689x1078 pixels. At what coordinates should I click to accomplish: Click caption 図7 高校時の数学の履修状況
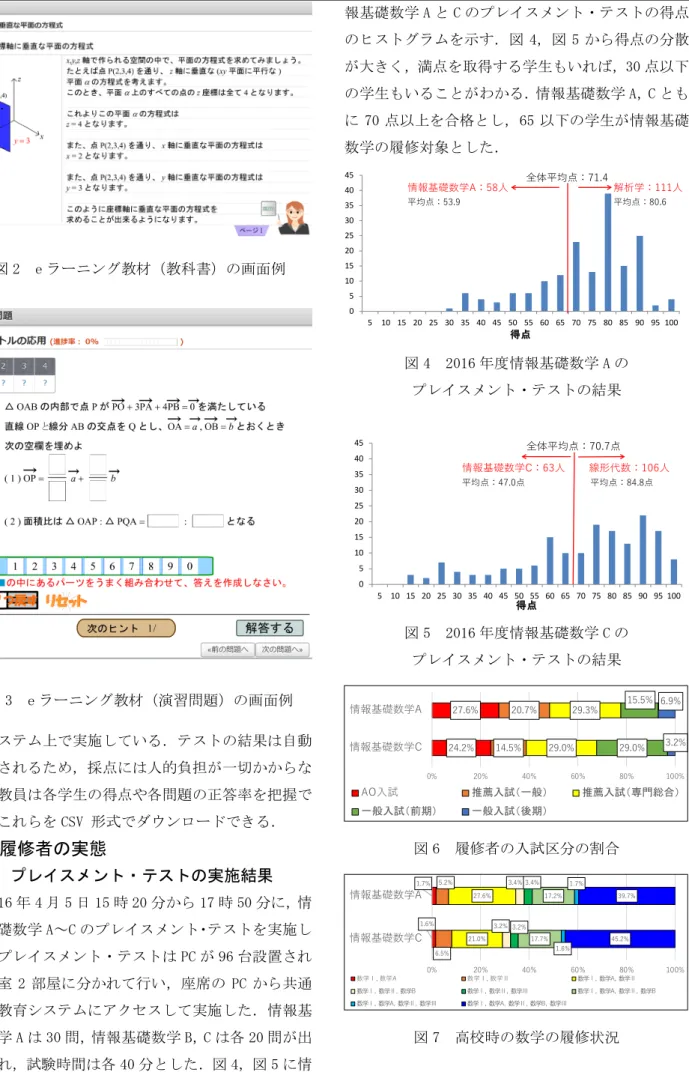click(516, 1037)
